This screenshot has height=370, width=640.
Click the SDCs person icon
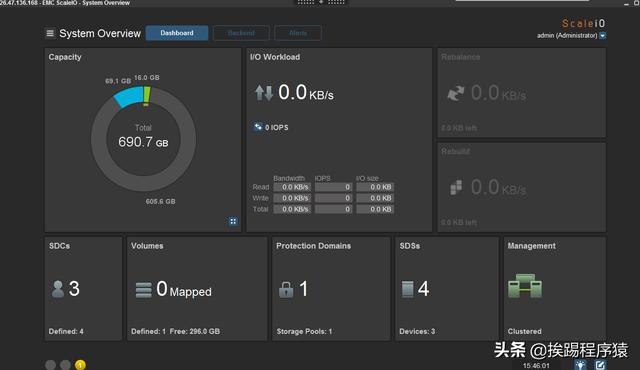click(x=58, y=289)
